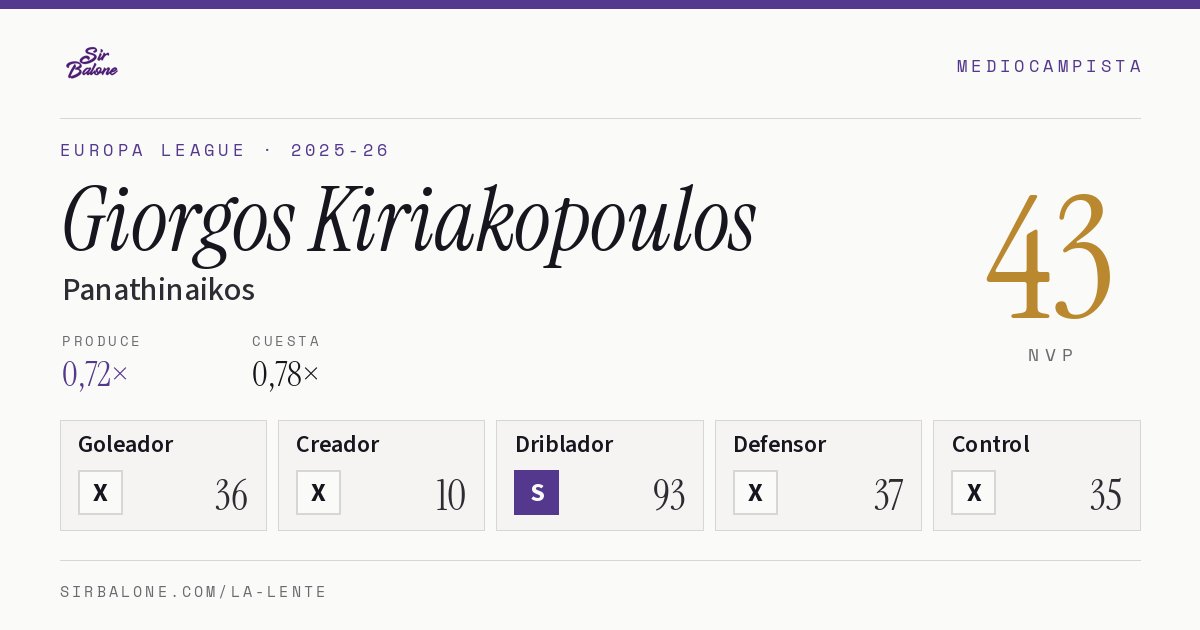Click the X grade badge under Goleador
Viewport: 1200px width, 630px height.
100,493
